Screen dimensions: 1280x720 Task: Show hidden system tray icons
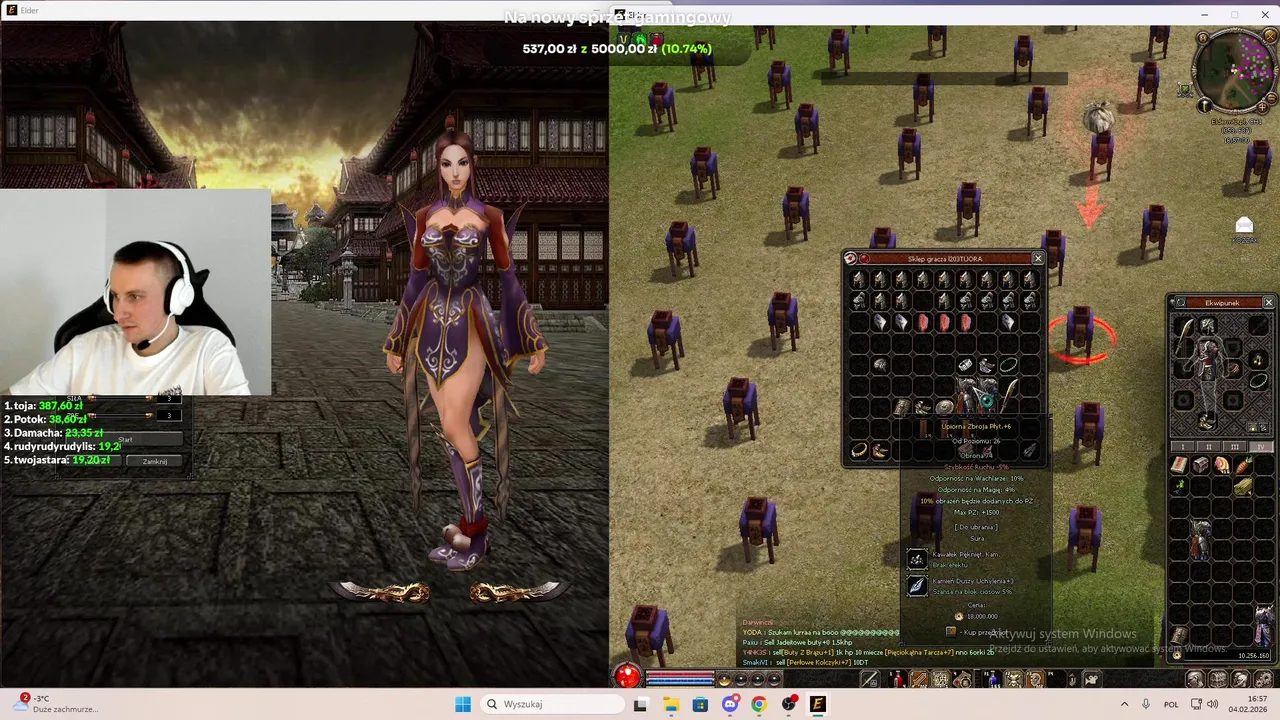coord(1124,704)
